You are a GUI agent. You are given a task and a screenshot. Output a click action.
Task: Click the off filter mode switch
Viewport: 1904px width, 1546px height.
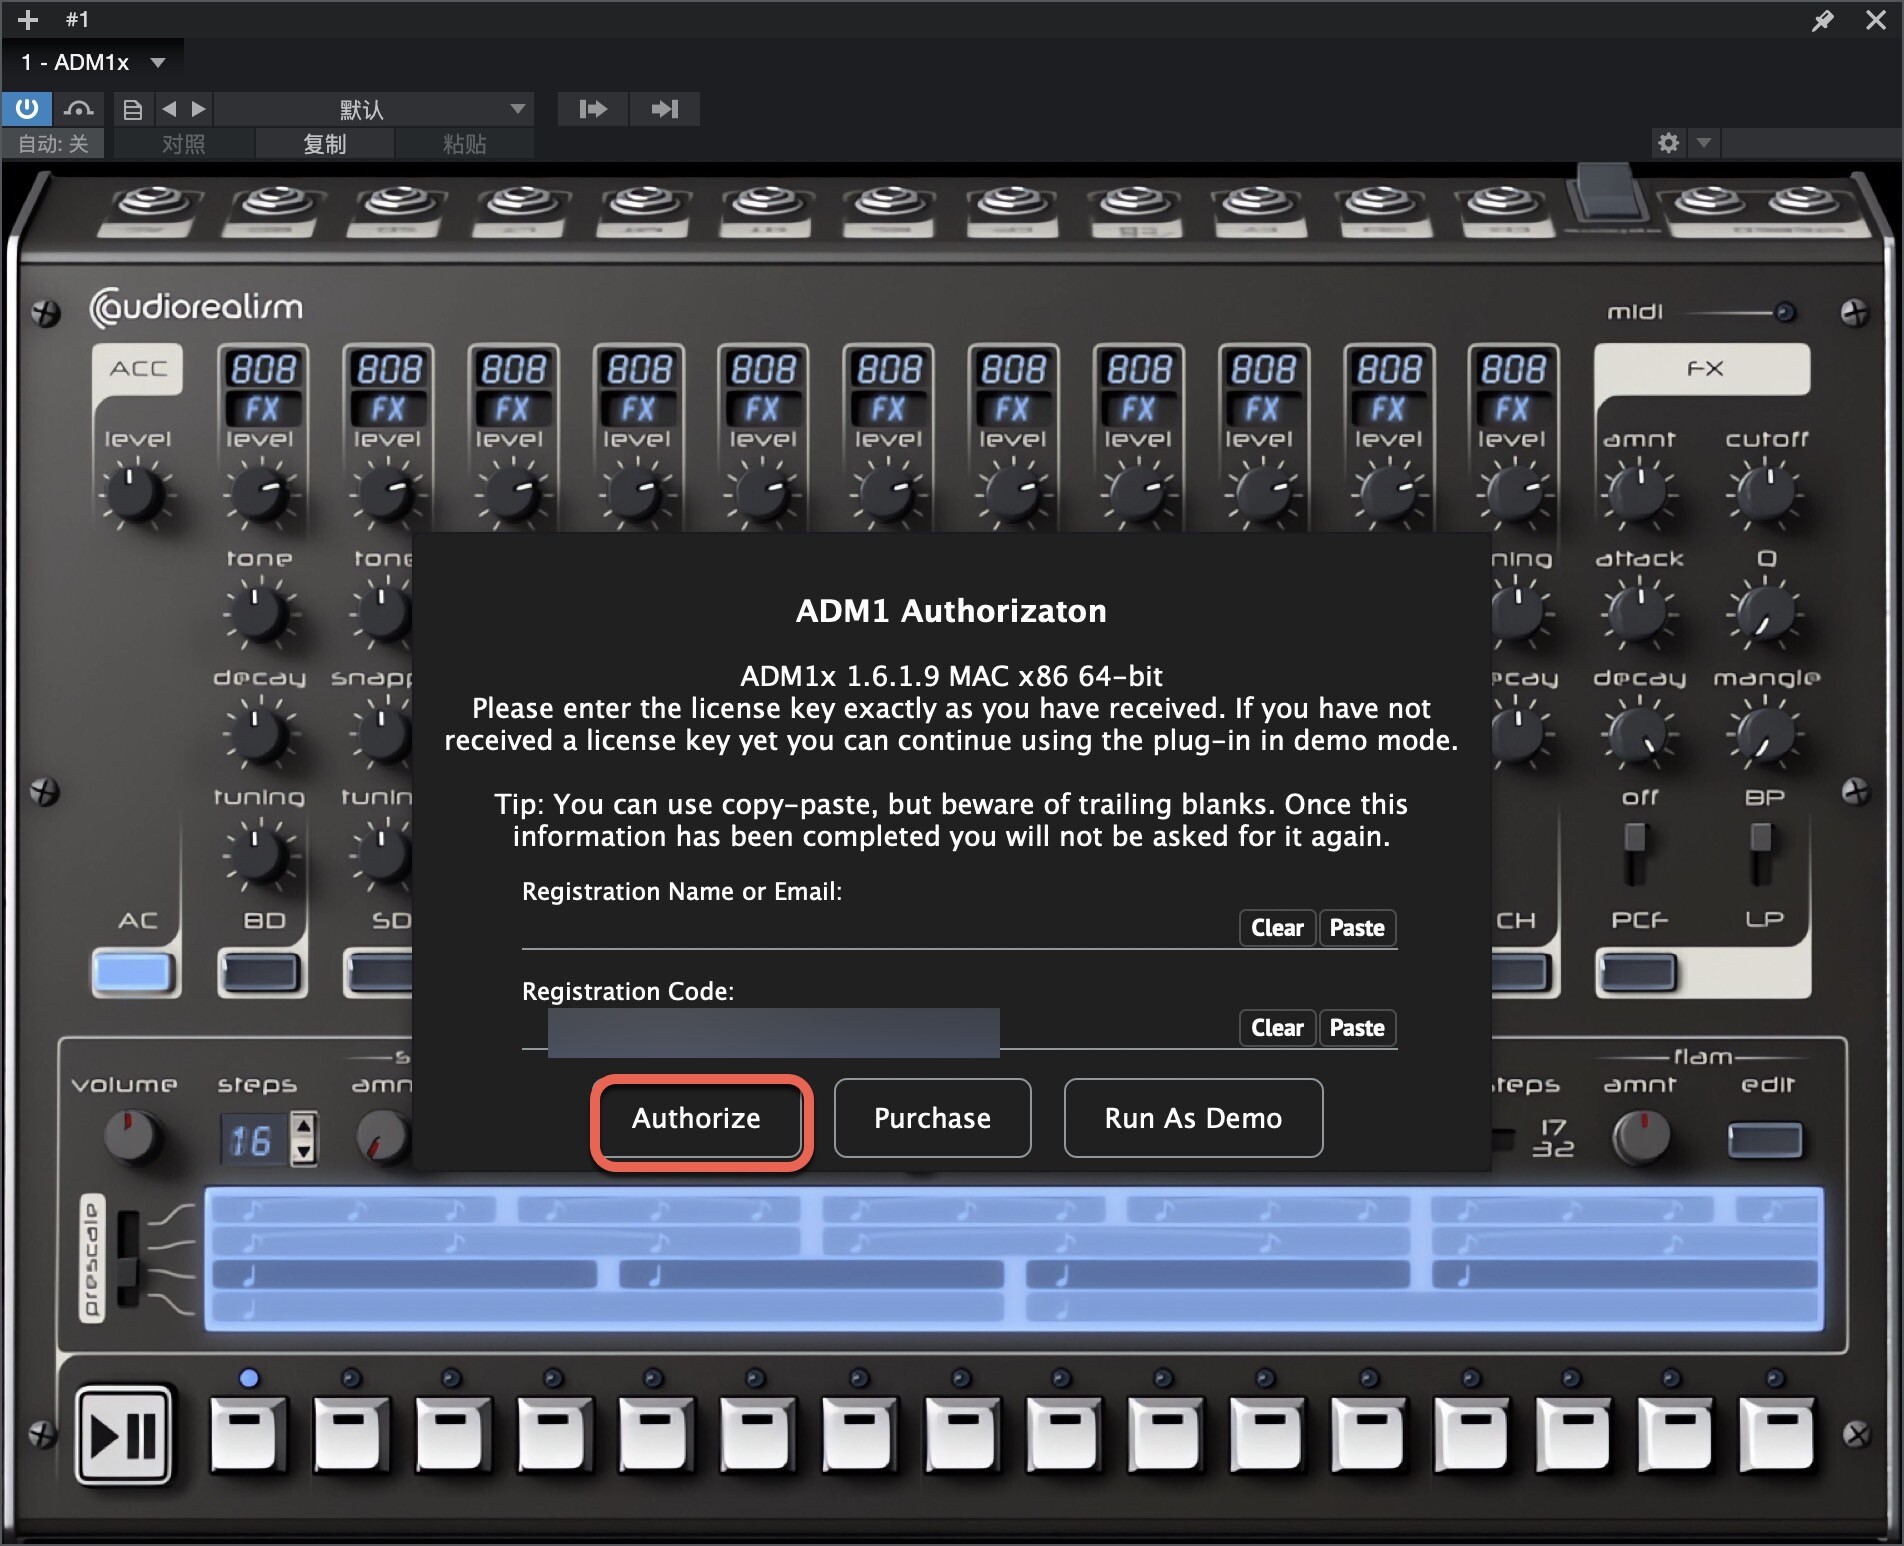click(1634, 854)
